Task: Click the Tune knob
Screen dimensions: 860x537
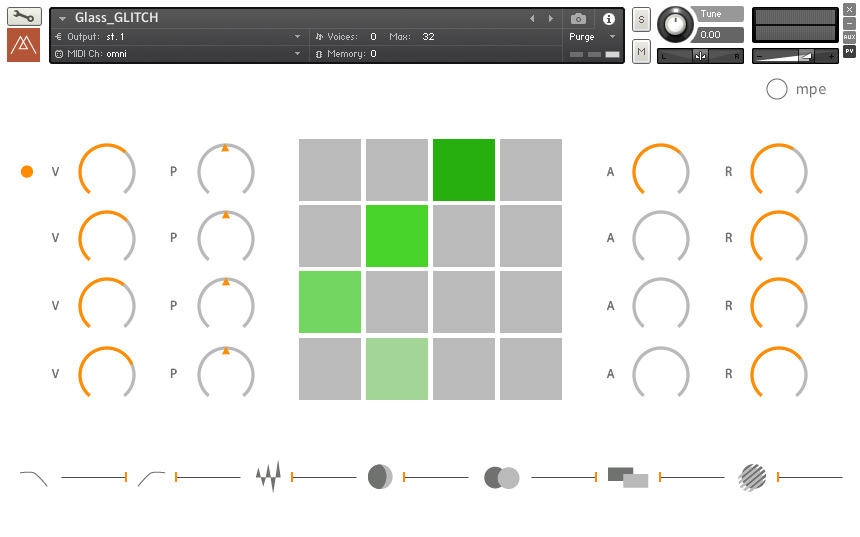Action: (675, 24)
